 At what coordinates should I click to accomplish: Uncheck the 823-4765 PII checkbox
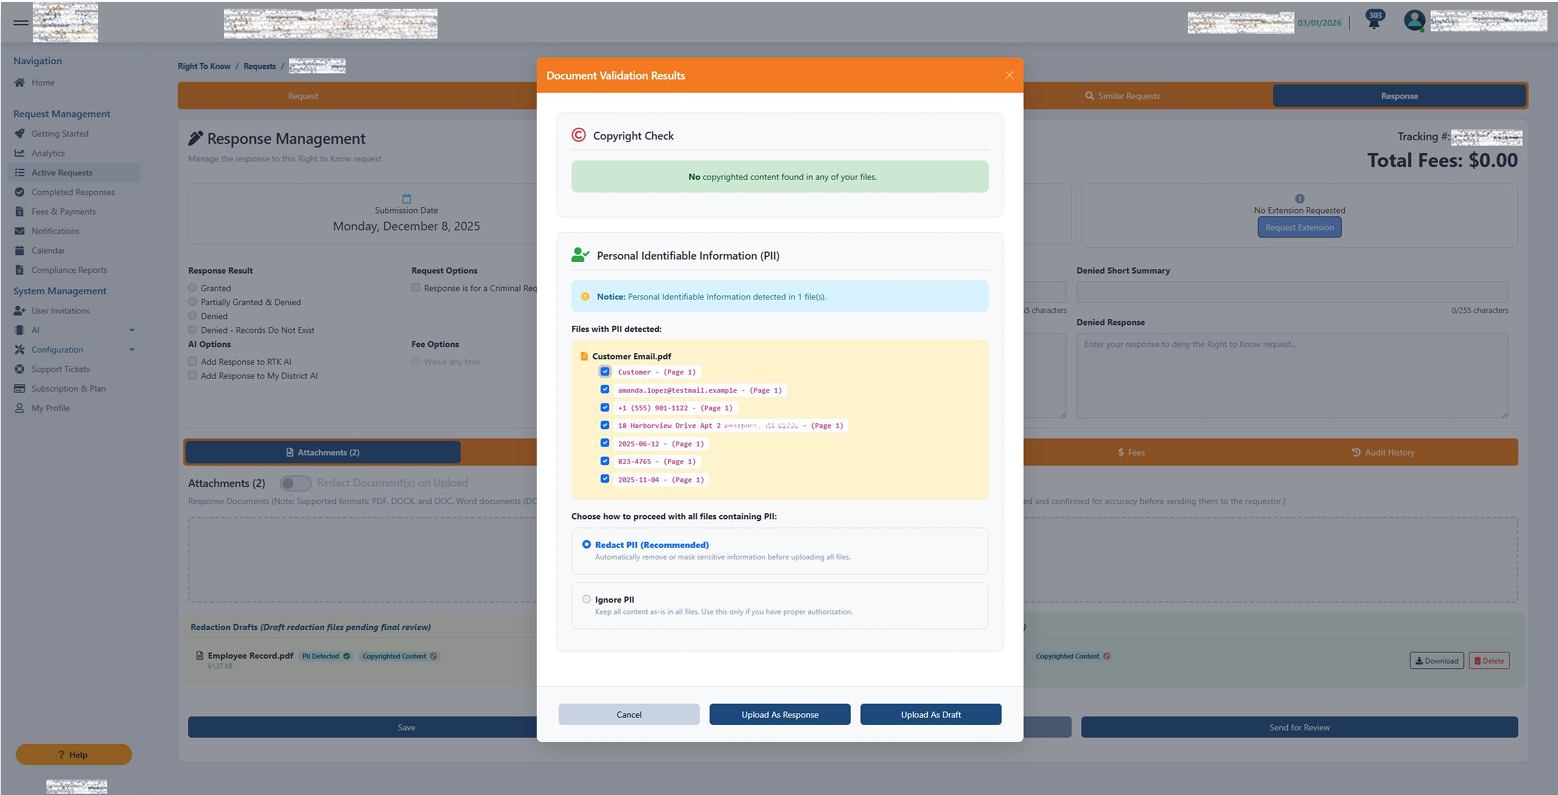[x=605, y=461]
